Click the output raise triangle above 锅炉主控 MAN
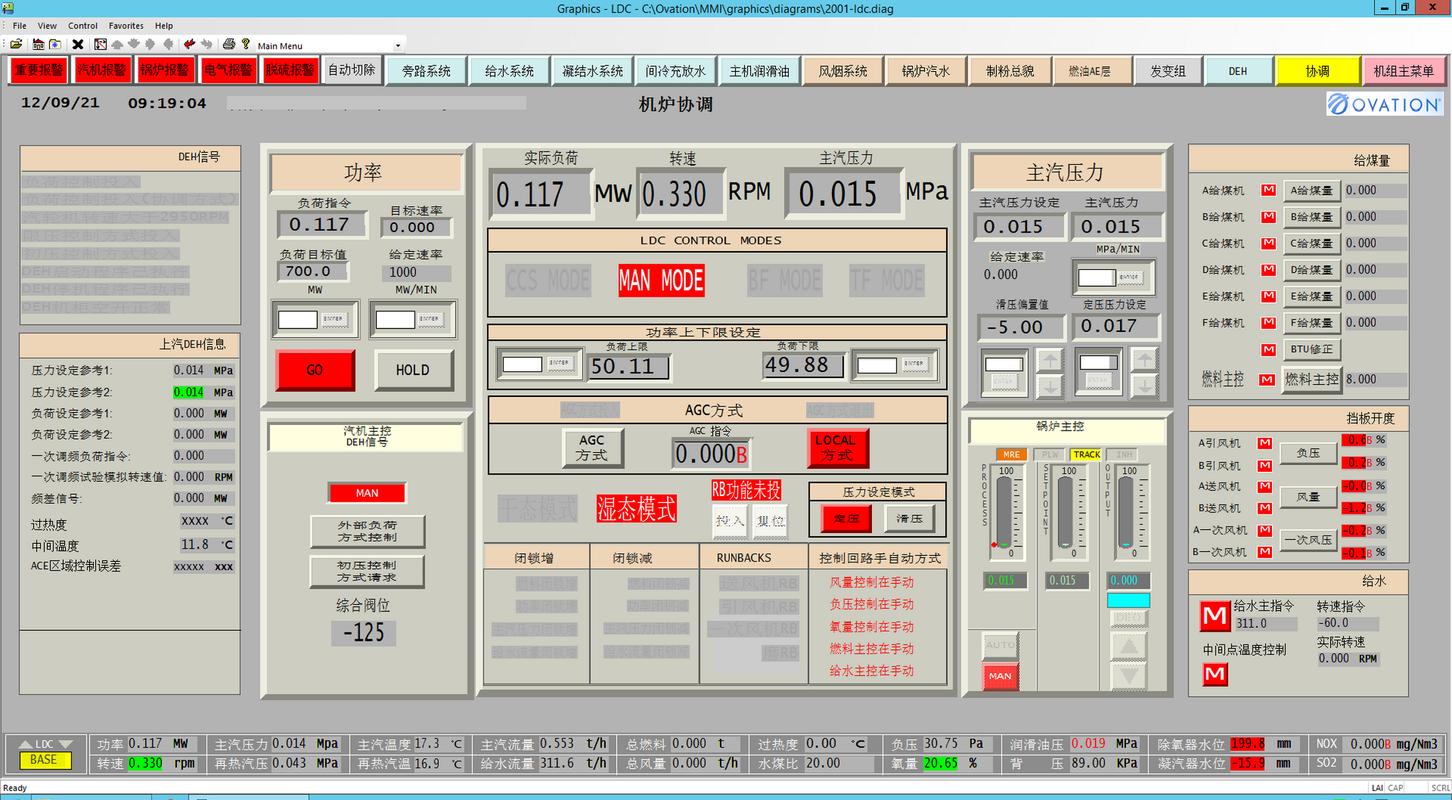 1127,645
